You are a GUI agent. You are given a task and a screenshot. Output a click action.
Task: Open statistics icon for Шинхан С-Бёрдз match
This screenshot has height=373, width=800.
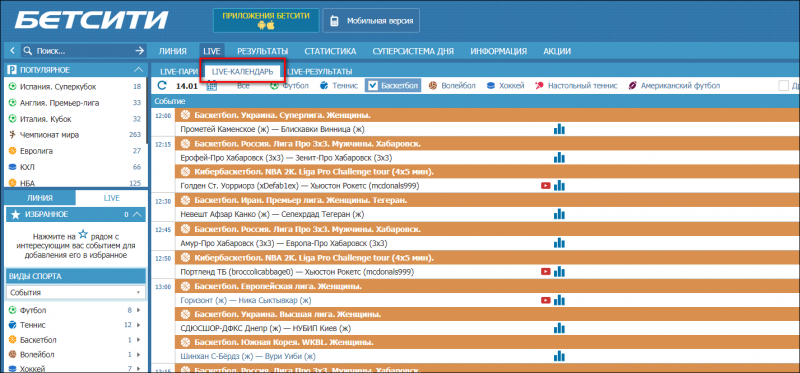(559, 356)
